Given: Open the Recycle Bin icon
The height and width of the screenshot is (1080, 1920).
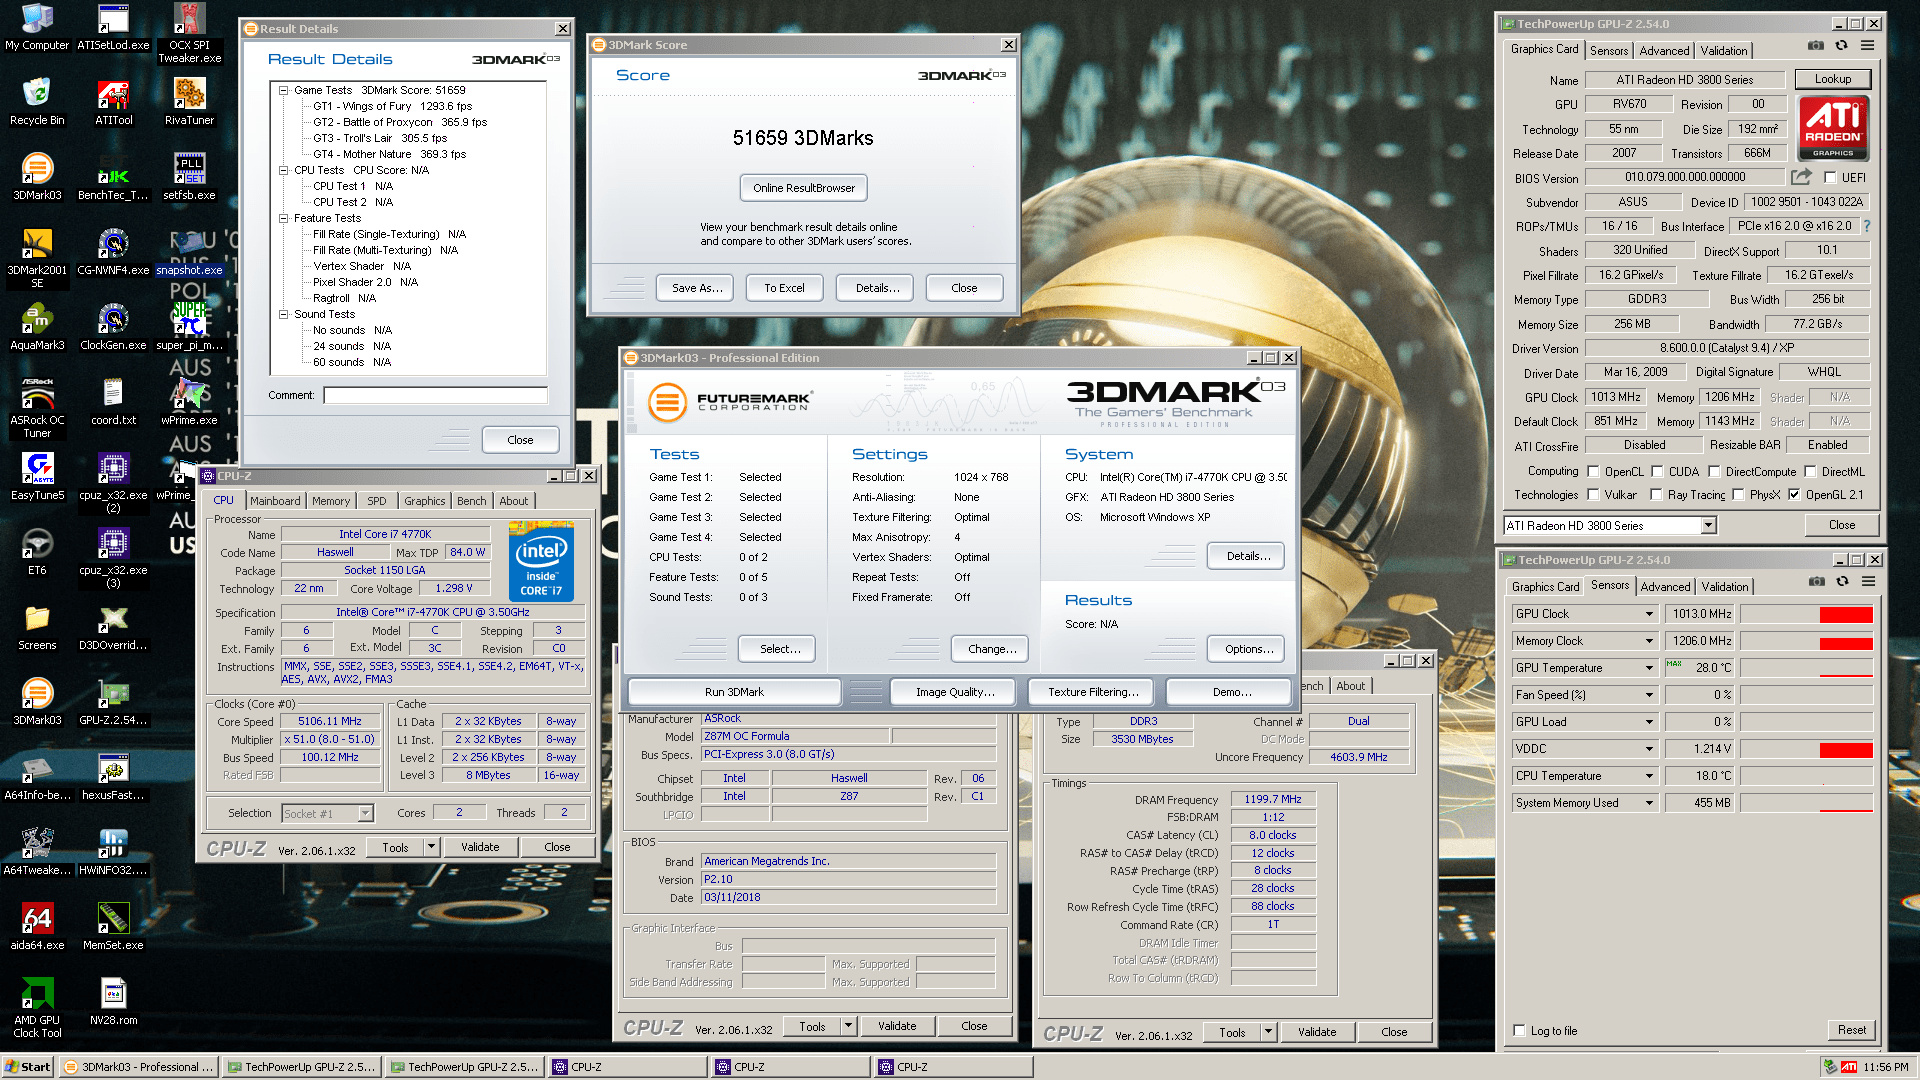Looking at the screenshot, I should click(37, 101).
